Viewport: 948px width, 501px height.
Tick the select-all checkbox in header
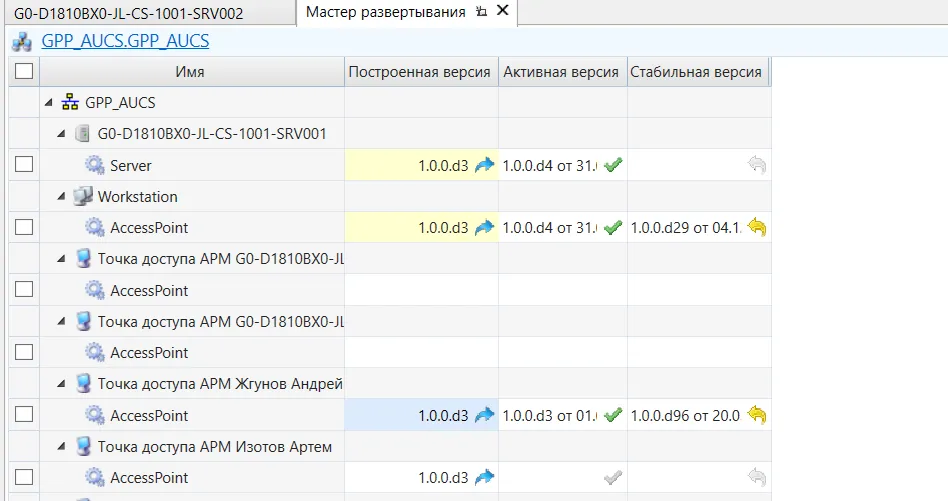click(x=24, y=71)
